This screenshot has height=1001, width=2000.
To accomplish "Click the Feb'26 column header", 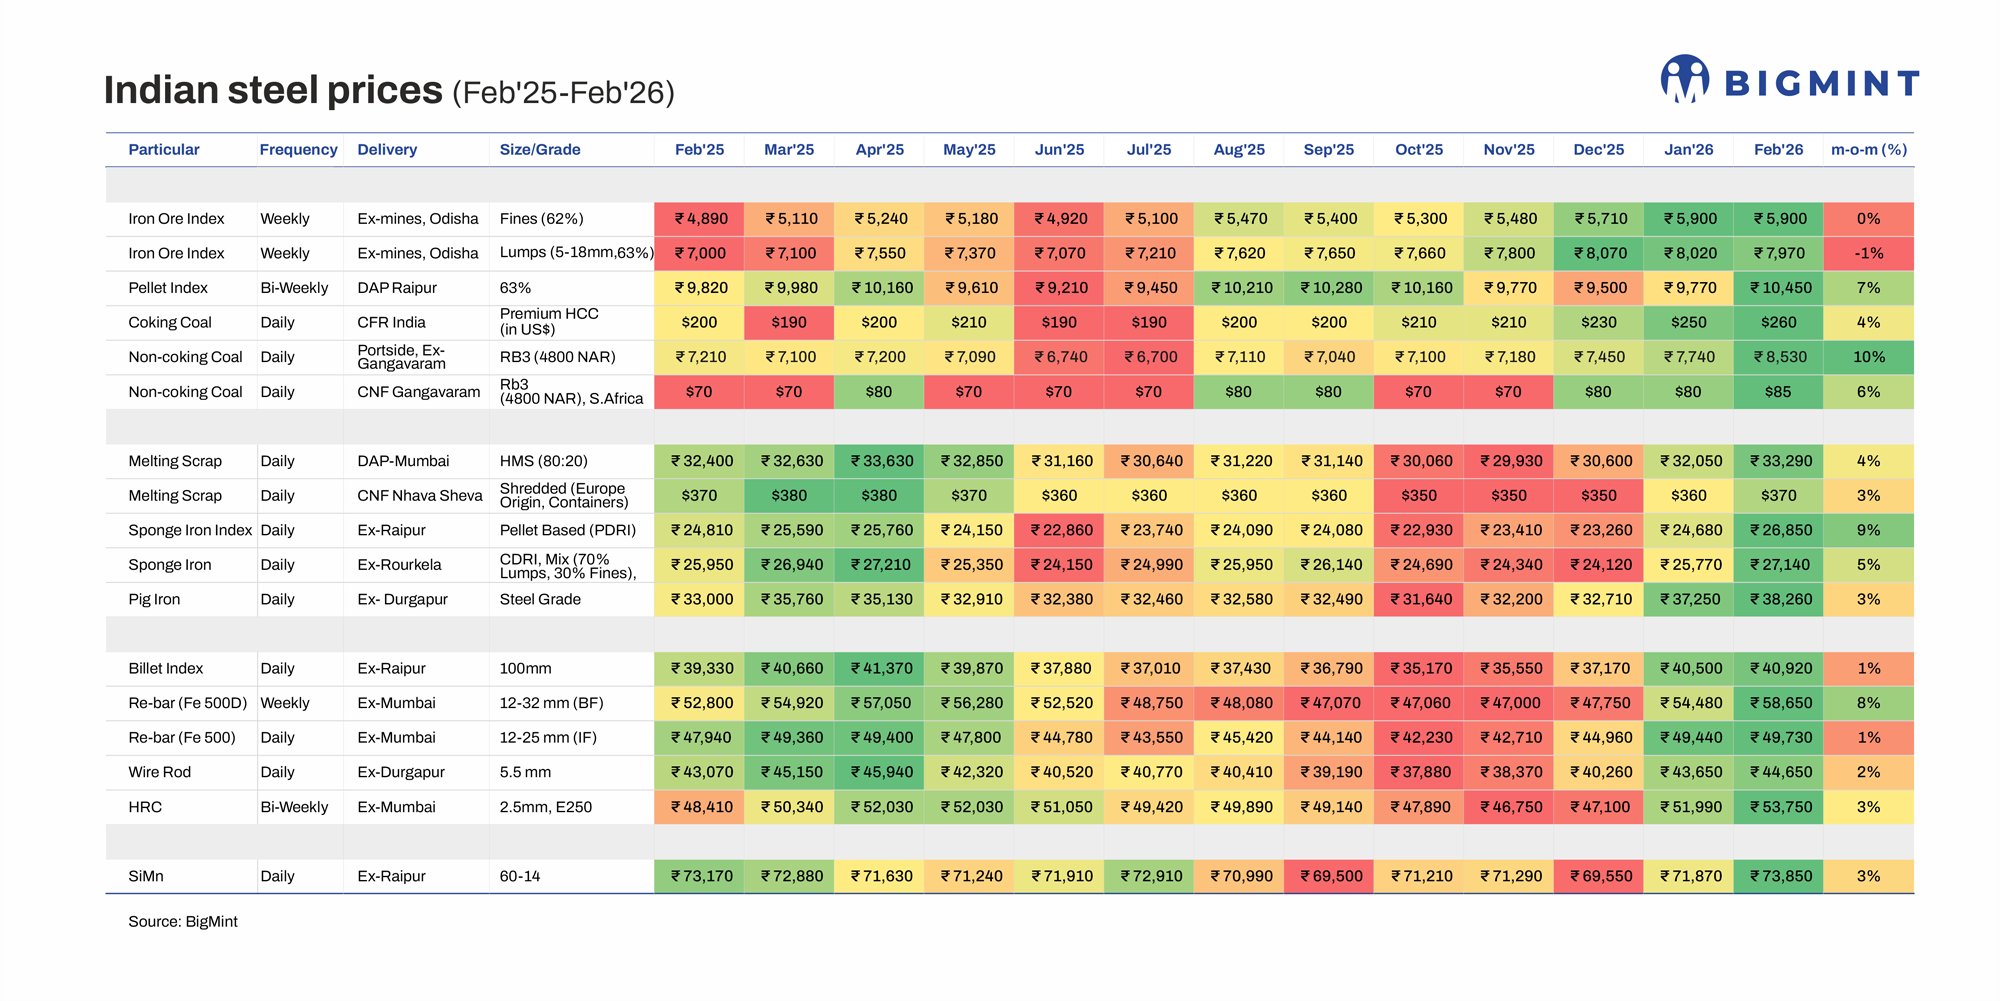I will tap(1778, 150).
